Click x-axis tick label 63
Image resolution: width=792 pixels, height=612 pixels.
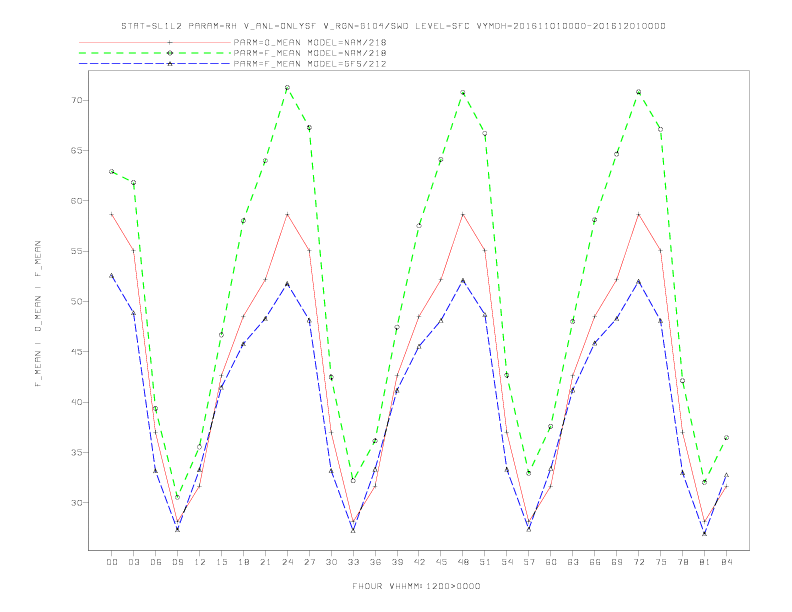[x=573, y=562]
